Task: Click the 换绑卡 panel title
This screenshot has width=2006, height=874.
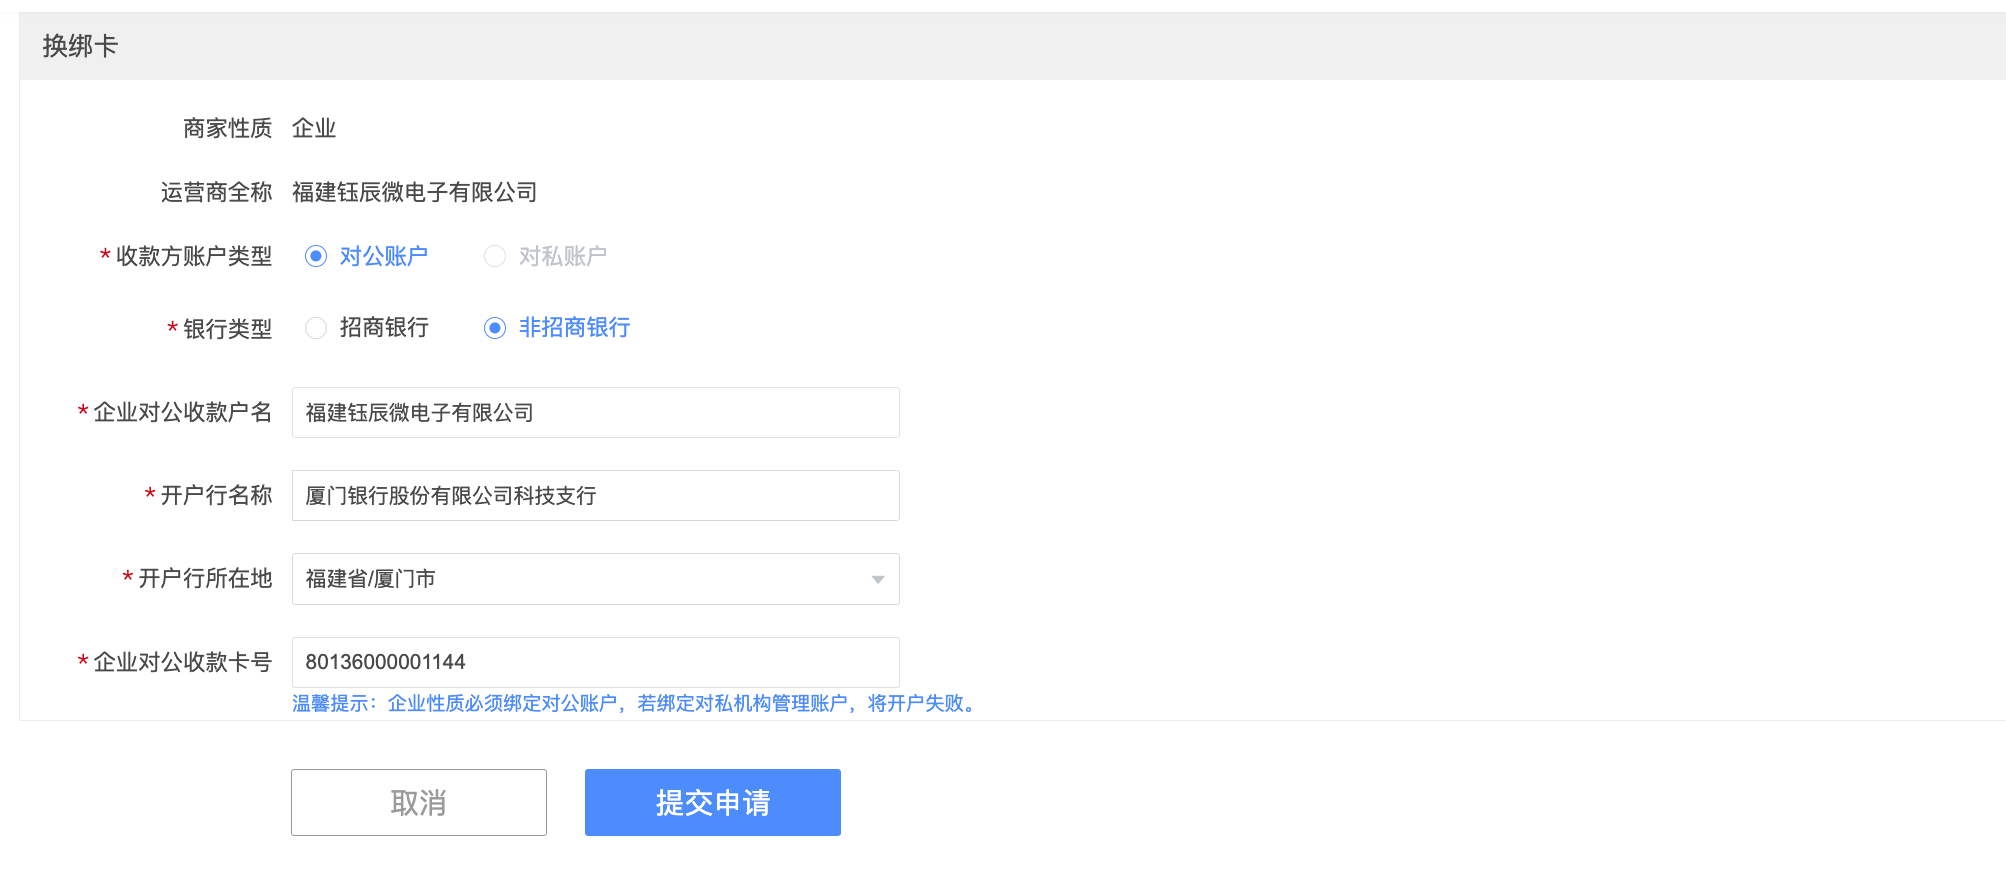Action: pyautogui.click(x=80, y=46)
